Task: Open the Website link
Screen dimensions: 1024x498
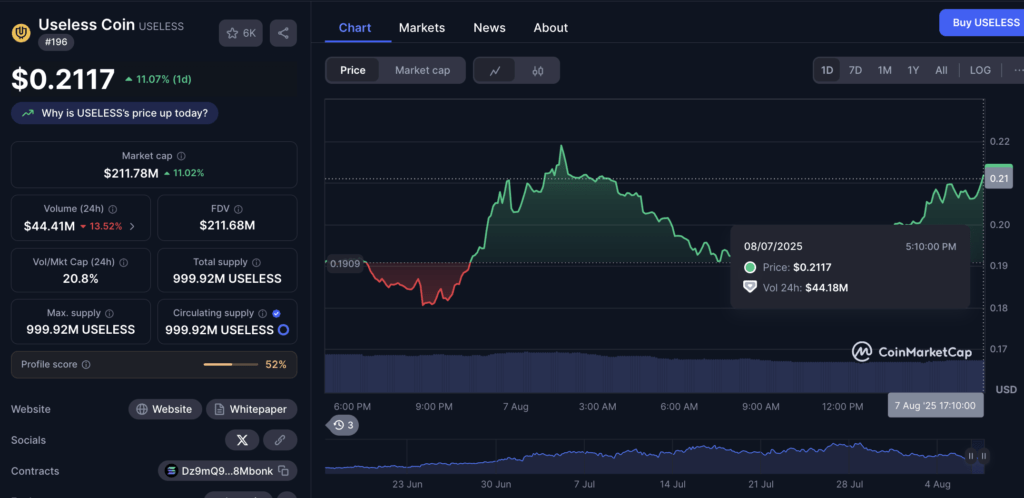Action: (x=165, y=409)
